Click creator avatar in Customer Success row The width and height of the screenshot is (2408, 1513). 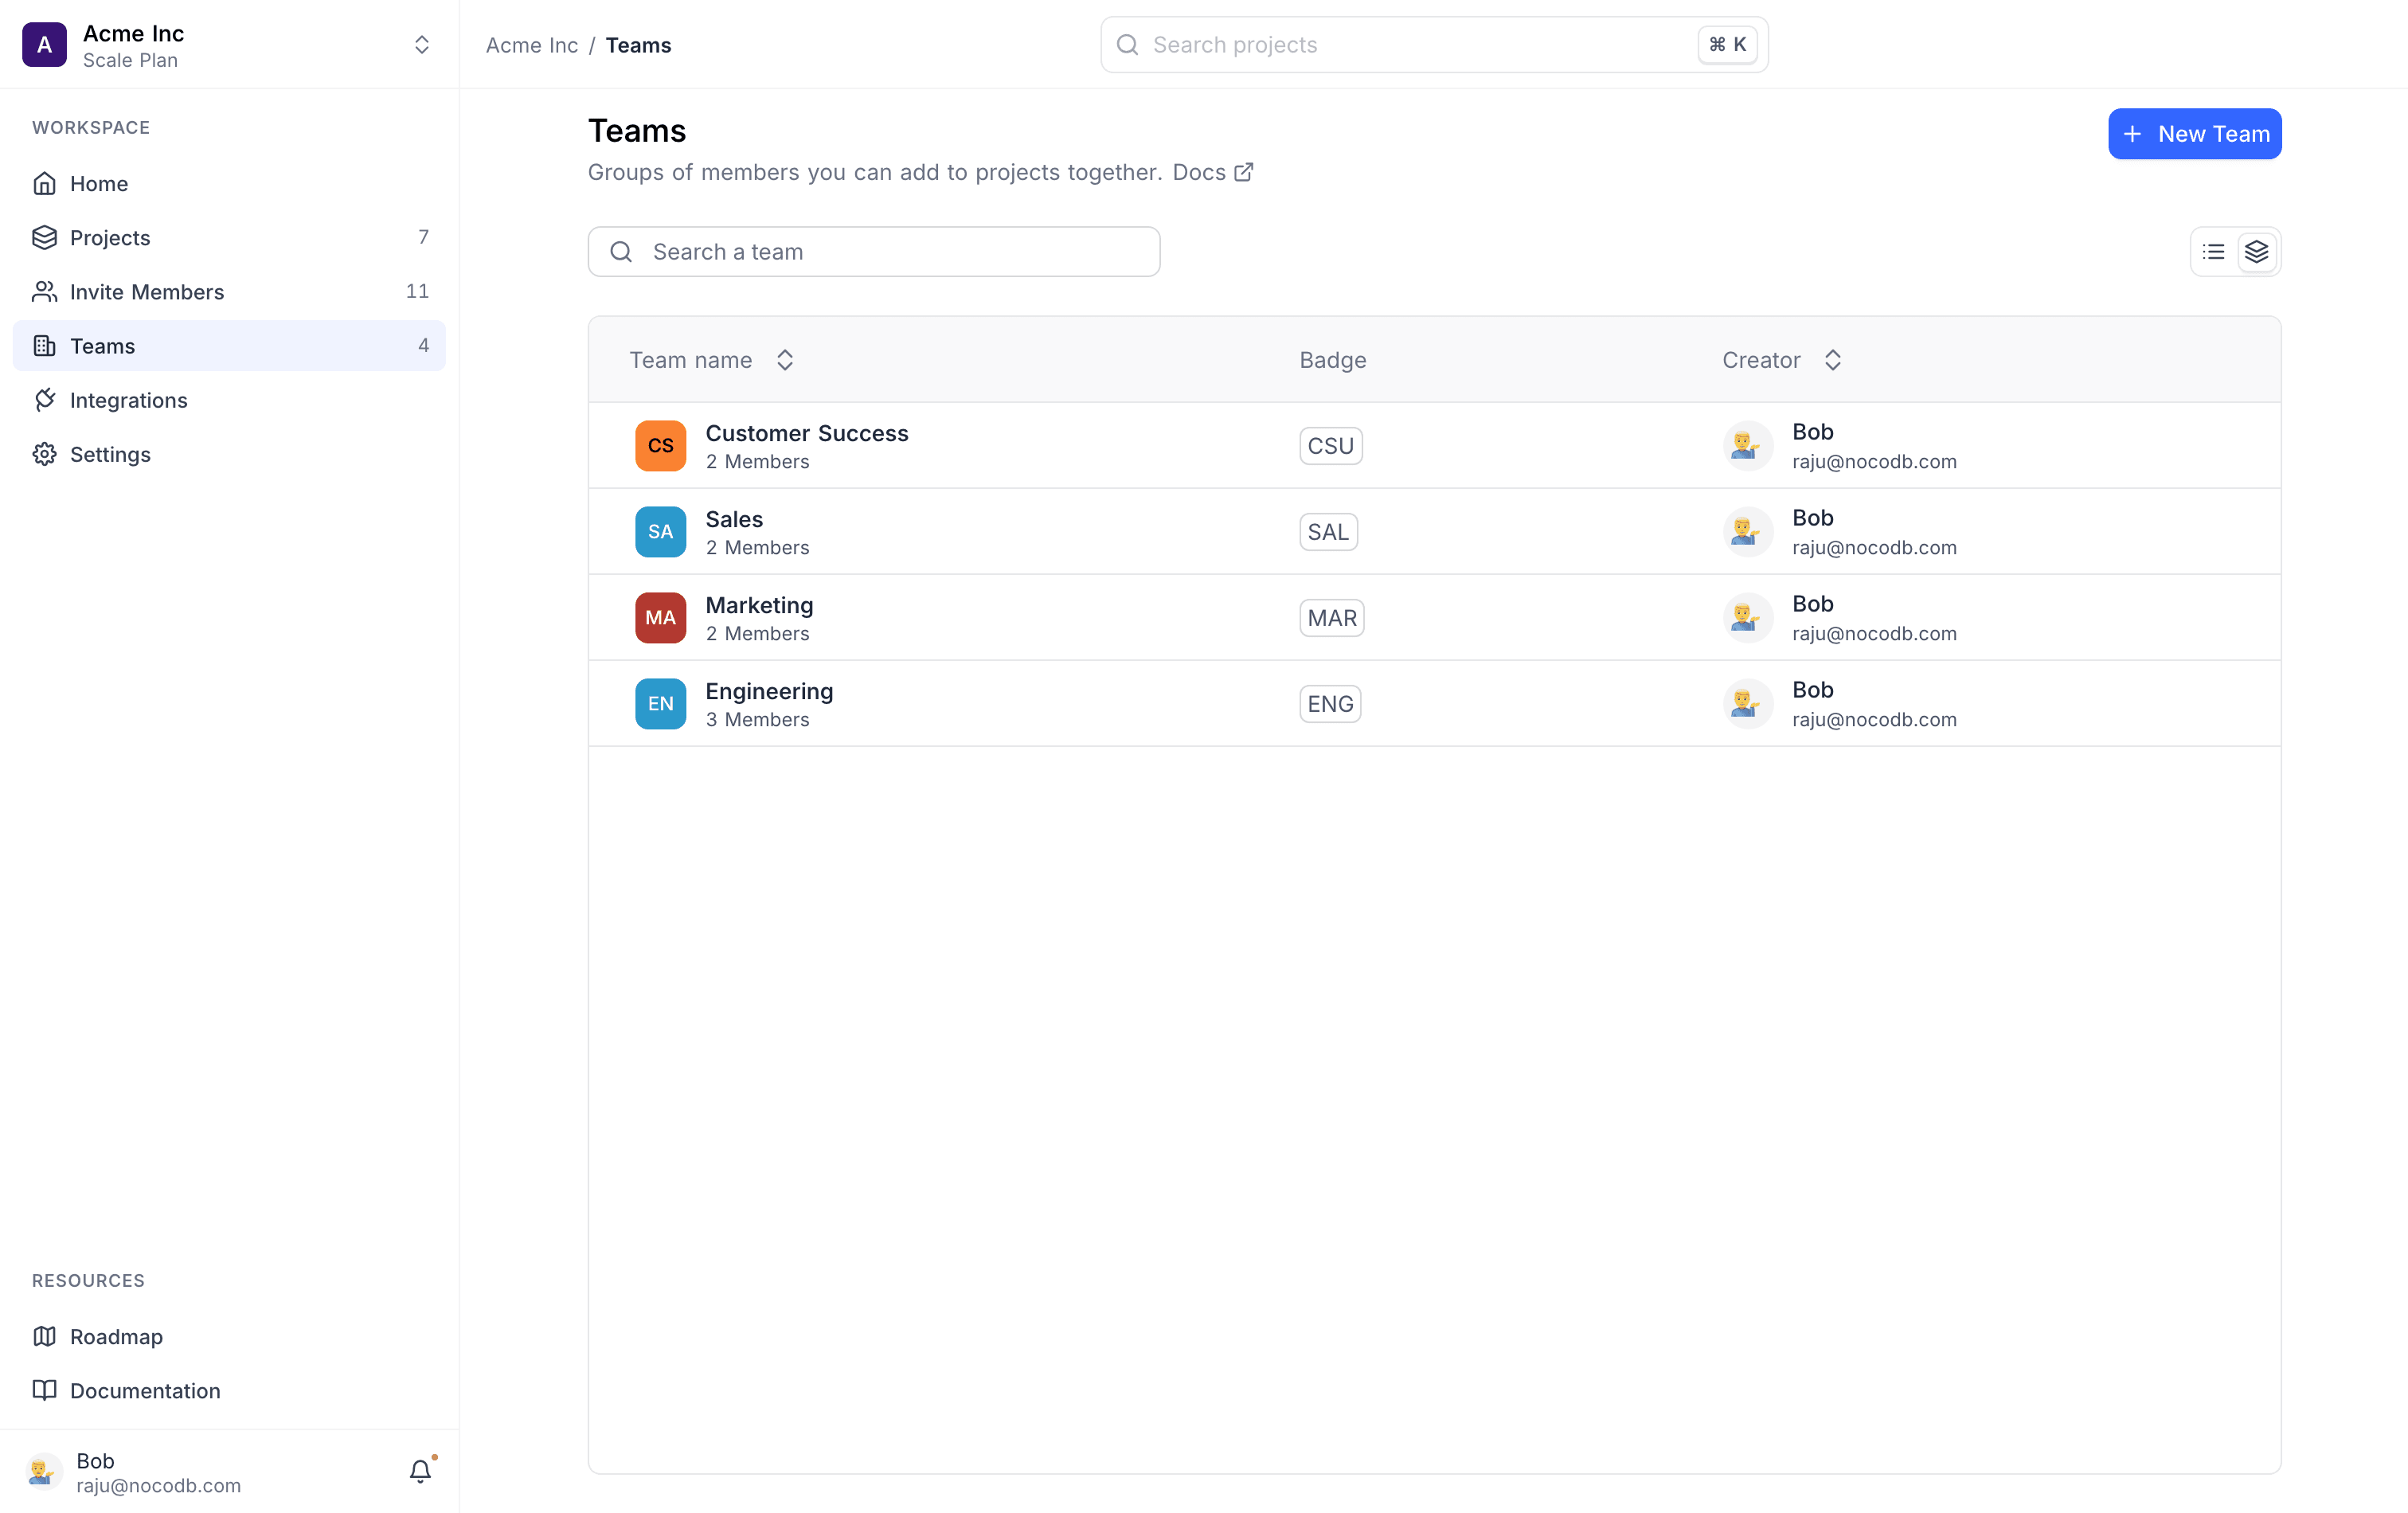(1747, 446)
